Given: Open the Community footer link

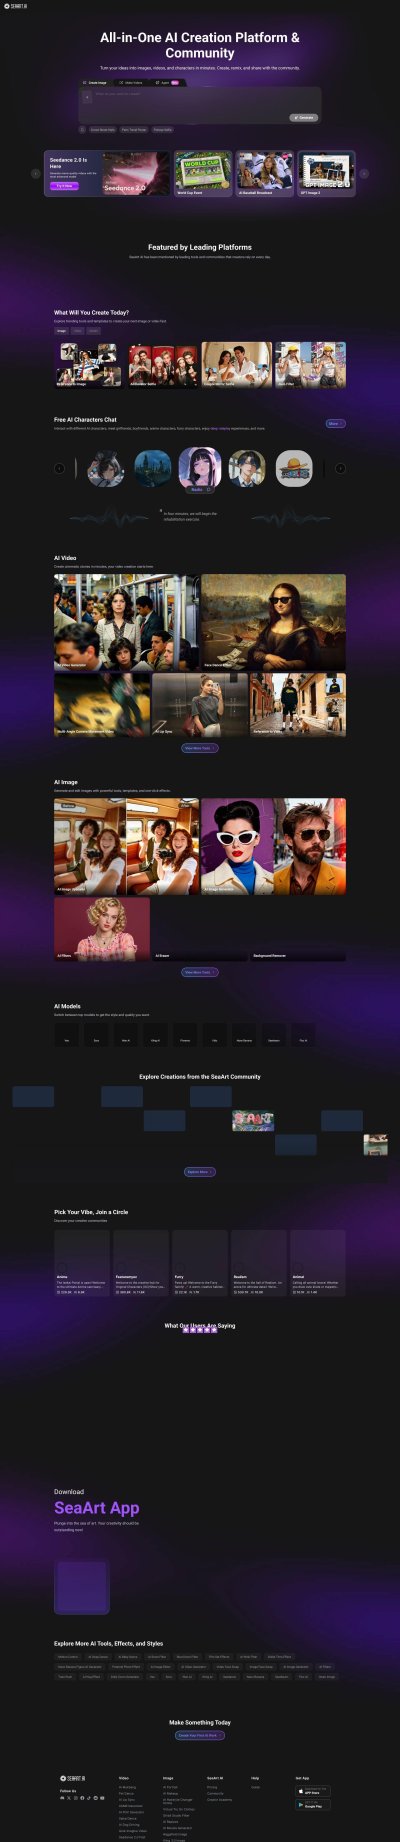Looking at the screenshot, I should click(216, 1793).
